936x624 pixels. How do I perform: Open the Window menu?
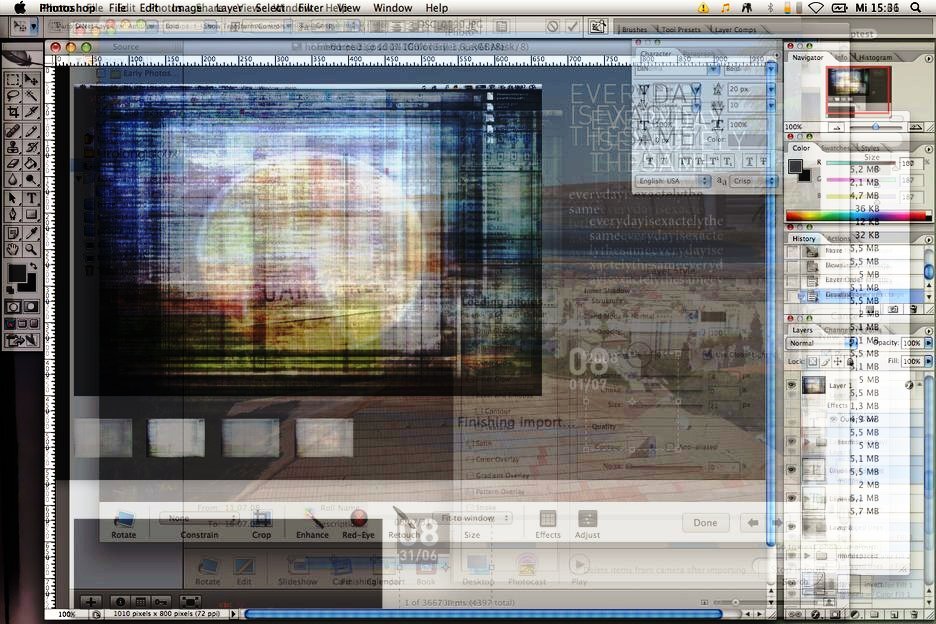point(393,8)
